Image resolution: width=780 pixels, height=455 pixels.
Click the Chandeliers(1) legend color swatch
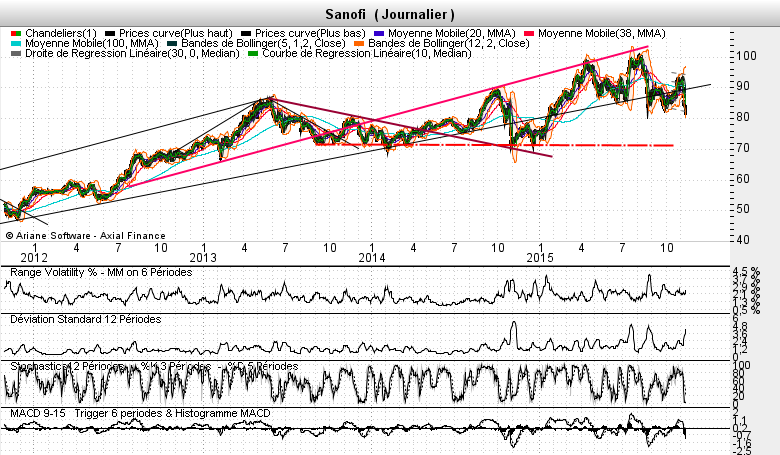[x=16, y=33]
